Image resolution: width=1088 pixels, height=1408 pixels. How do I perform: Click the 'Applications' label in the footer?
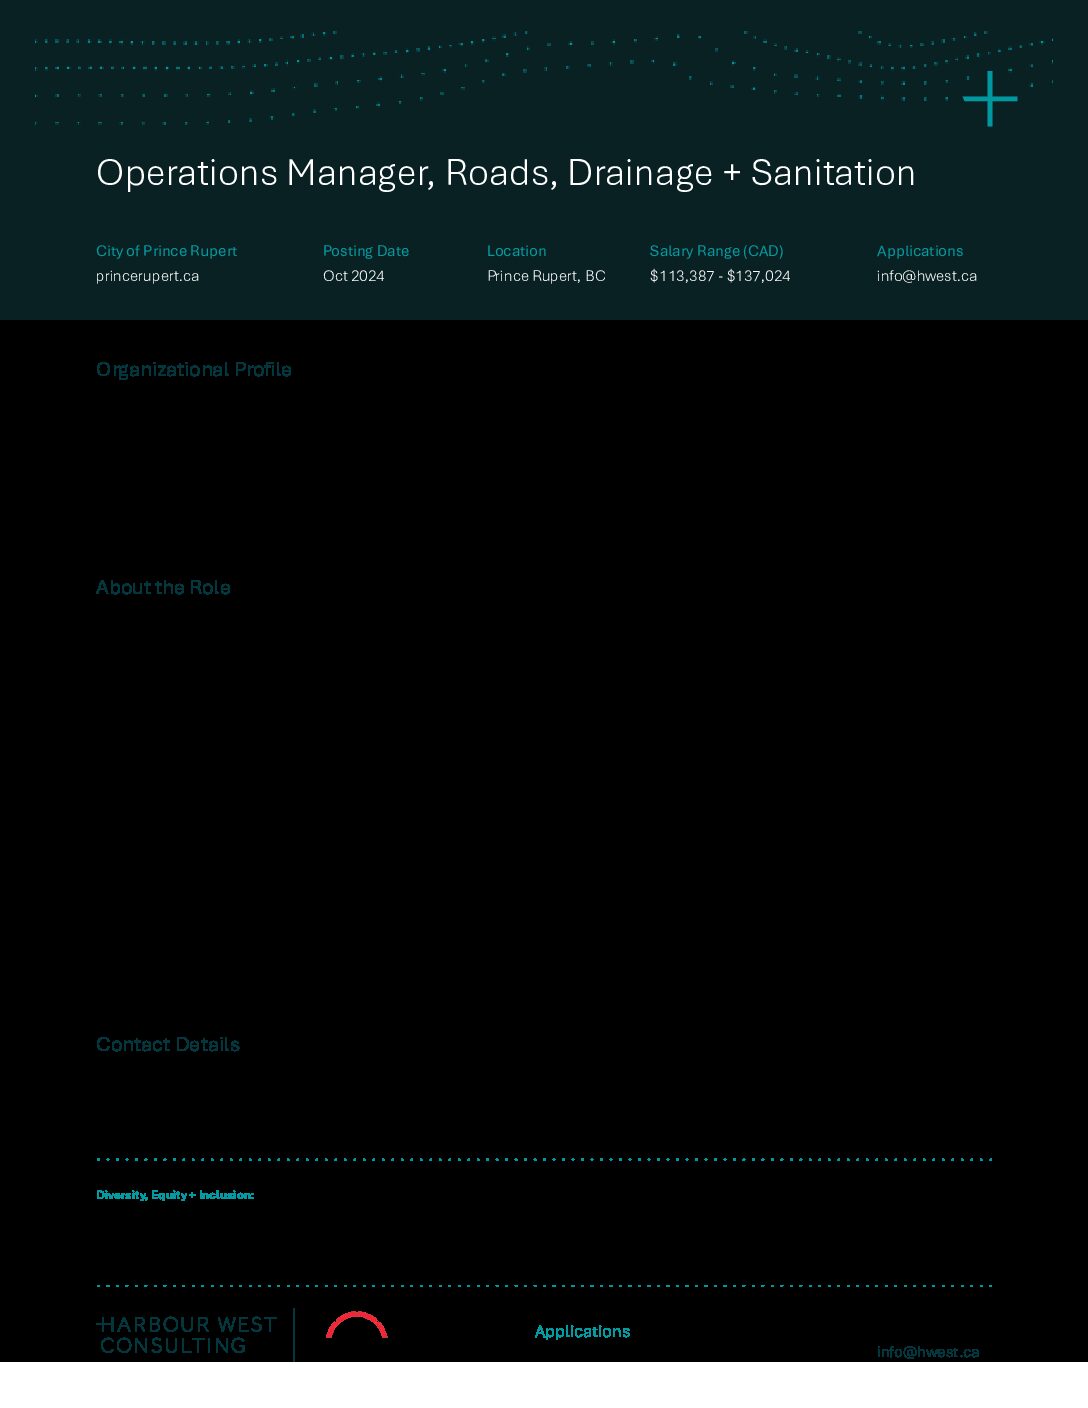[x=583, y=1332]
